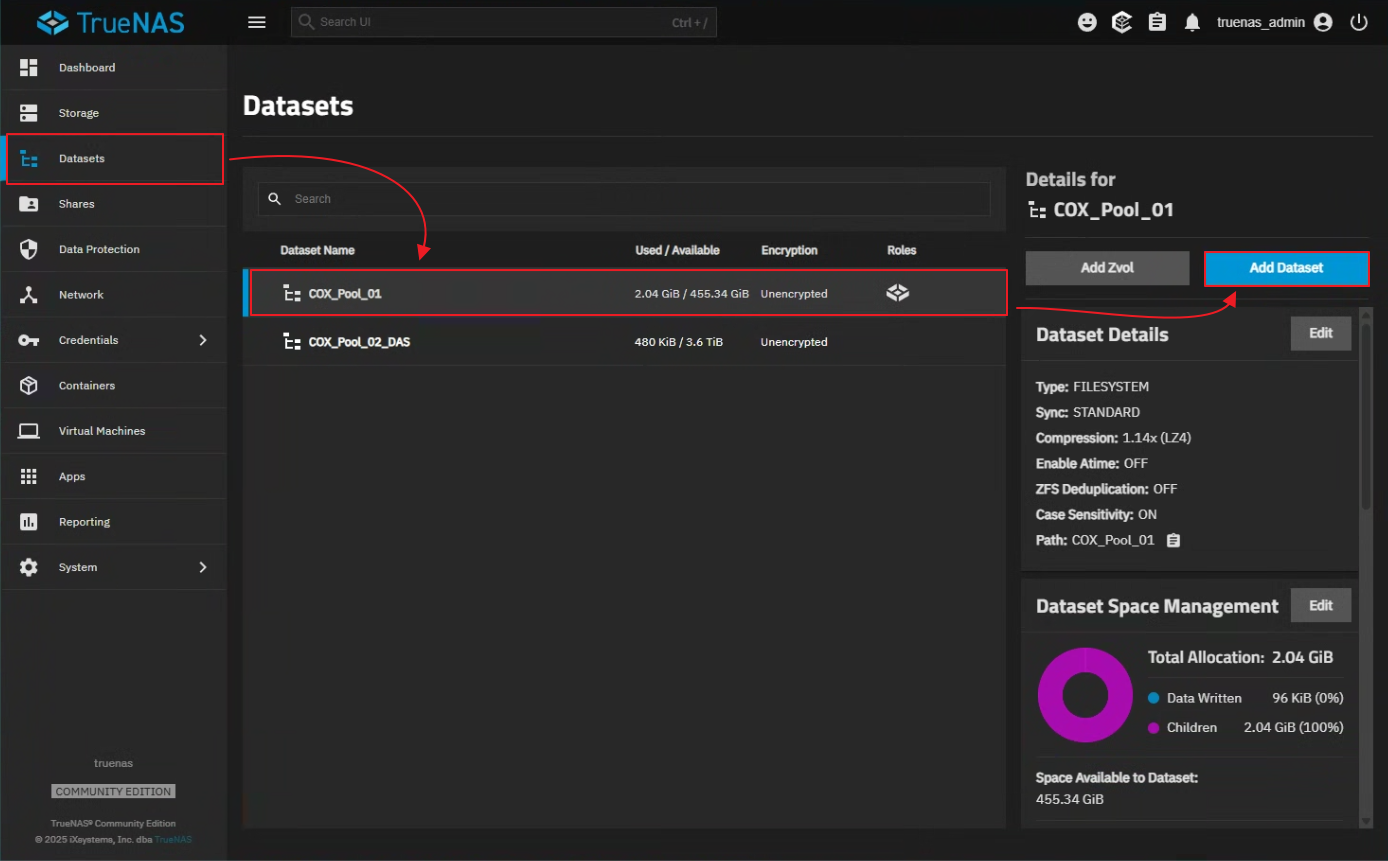Click the COX_Pool_01 roles icon

coord(898,293)
